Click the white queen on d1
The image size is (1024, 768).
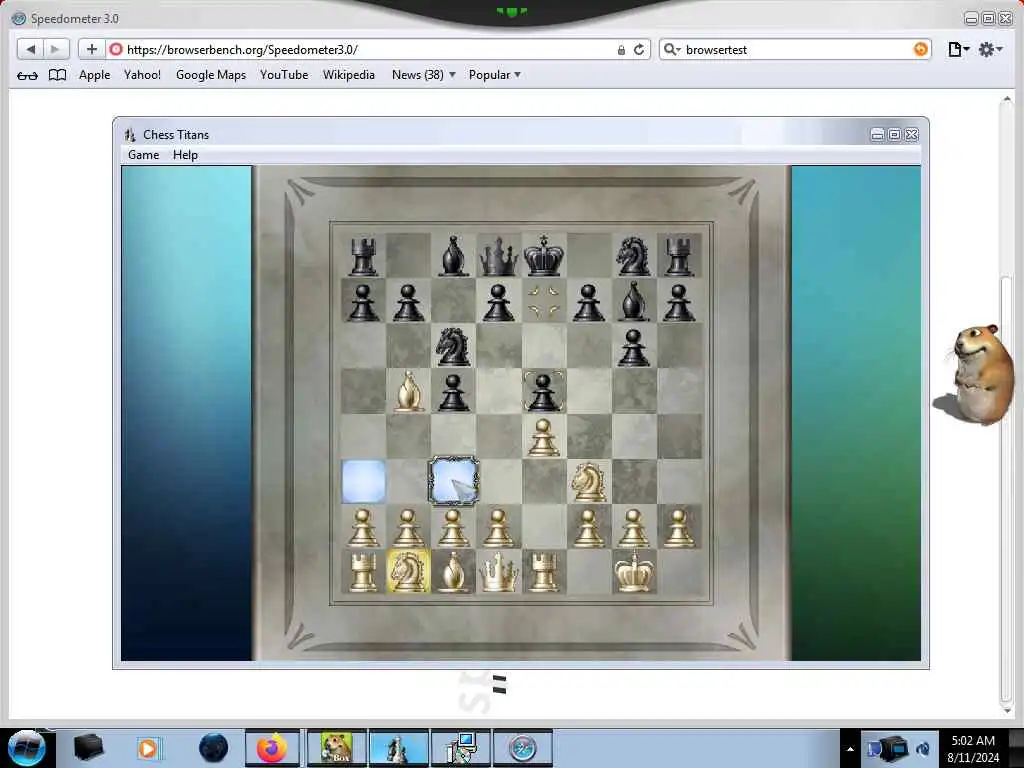click(498, 571)
